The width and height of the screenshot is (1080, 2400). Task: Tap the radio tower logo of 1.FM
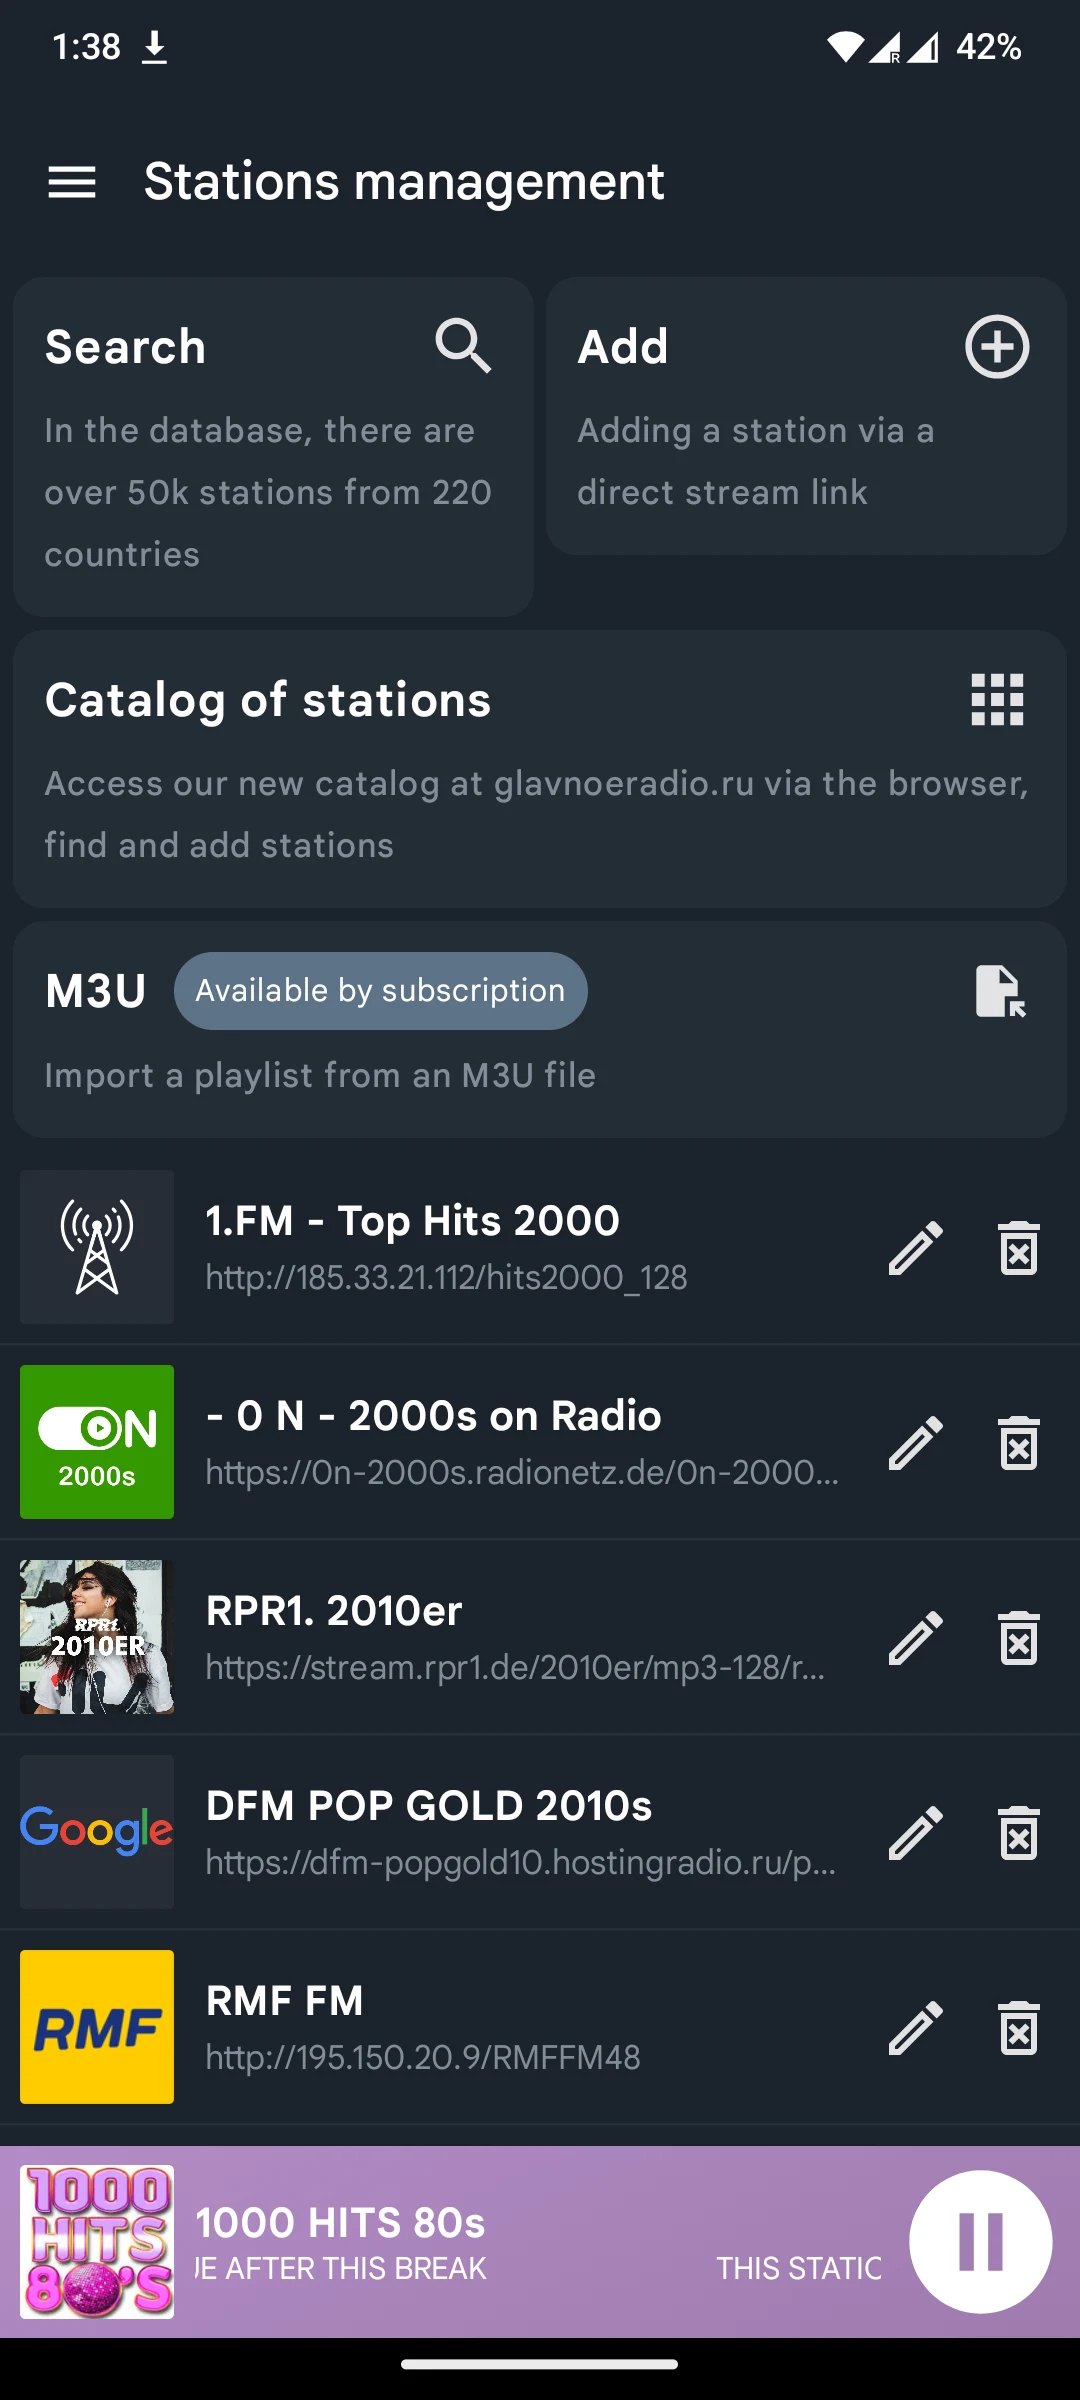(x=97, y=1247)
